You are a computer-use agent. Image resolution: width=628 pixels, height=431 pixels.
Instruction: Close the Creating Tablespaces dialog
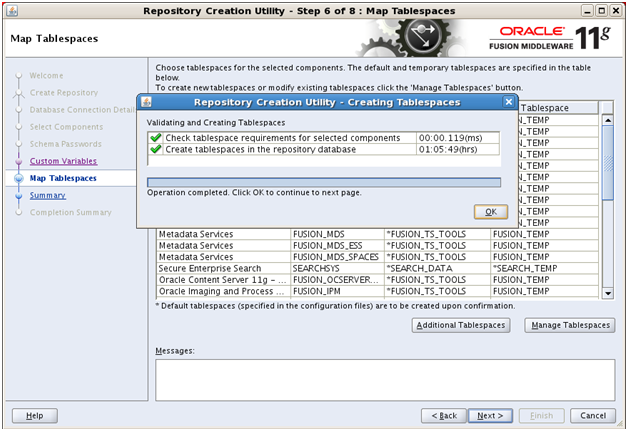click(508, 102)
